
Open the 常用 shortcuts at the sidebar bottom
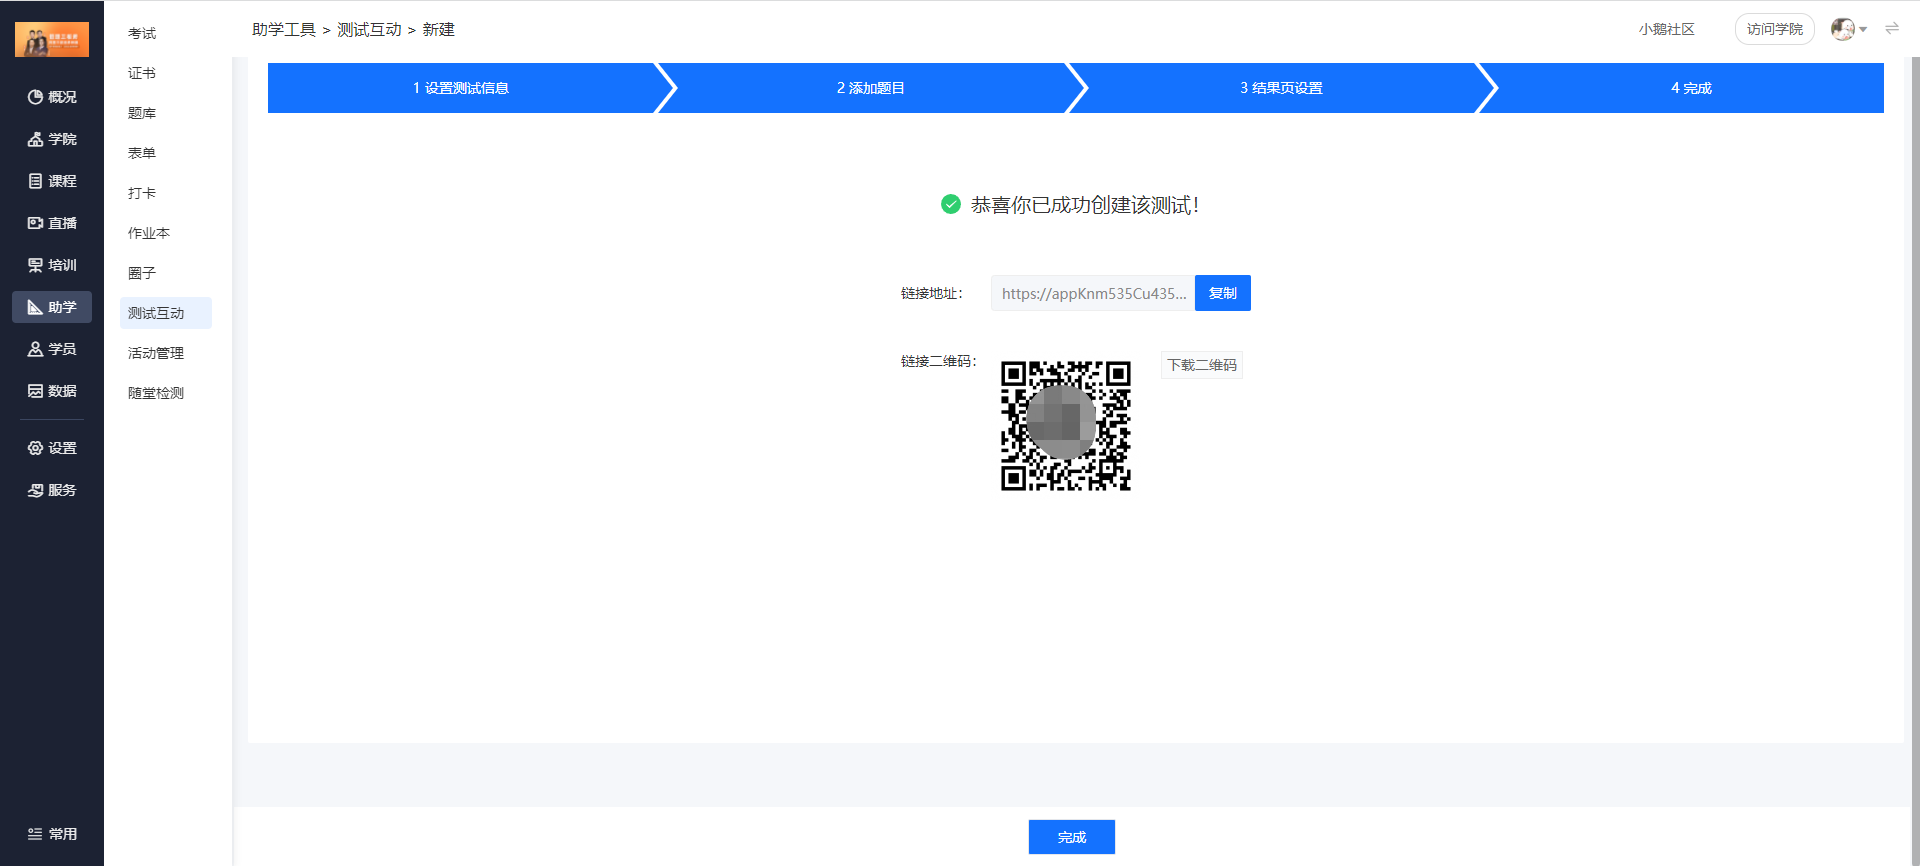click(52, 834)
